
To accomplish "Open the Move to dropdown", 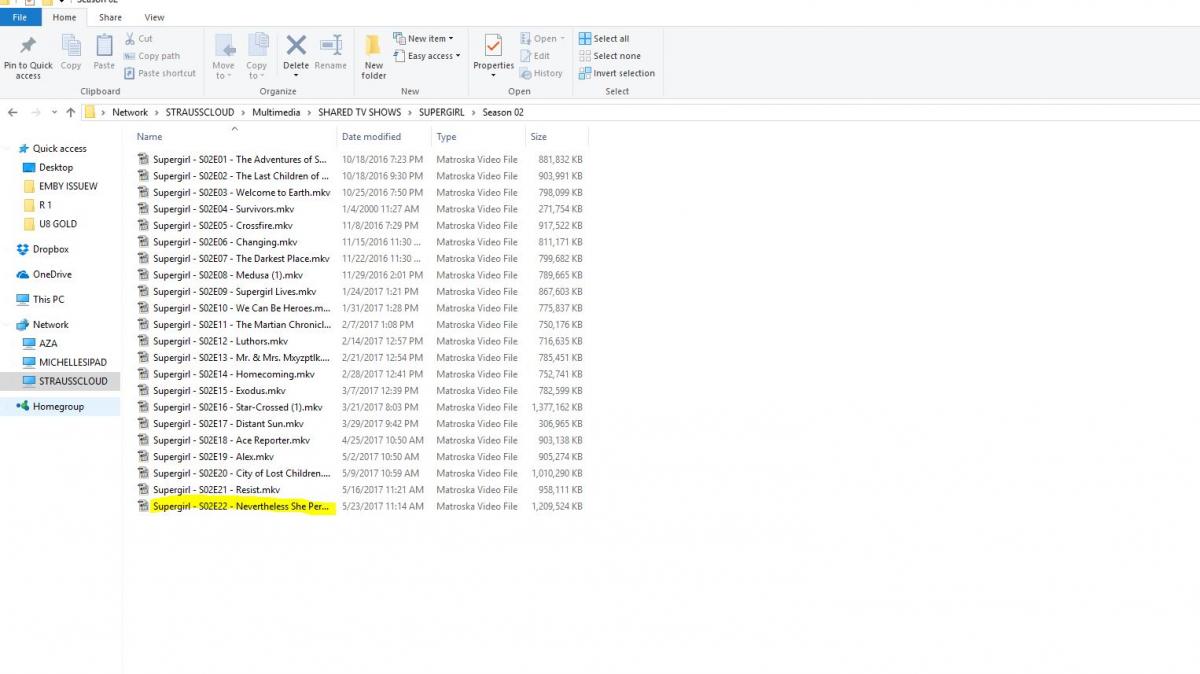I will tap(223, 57).
